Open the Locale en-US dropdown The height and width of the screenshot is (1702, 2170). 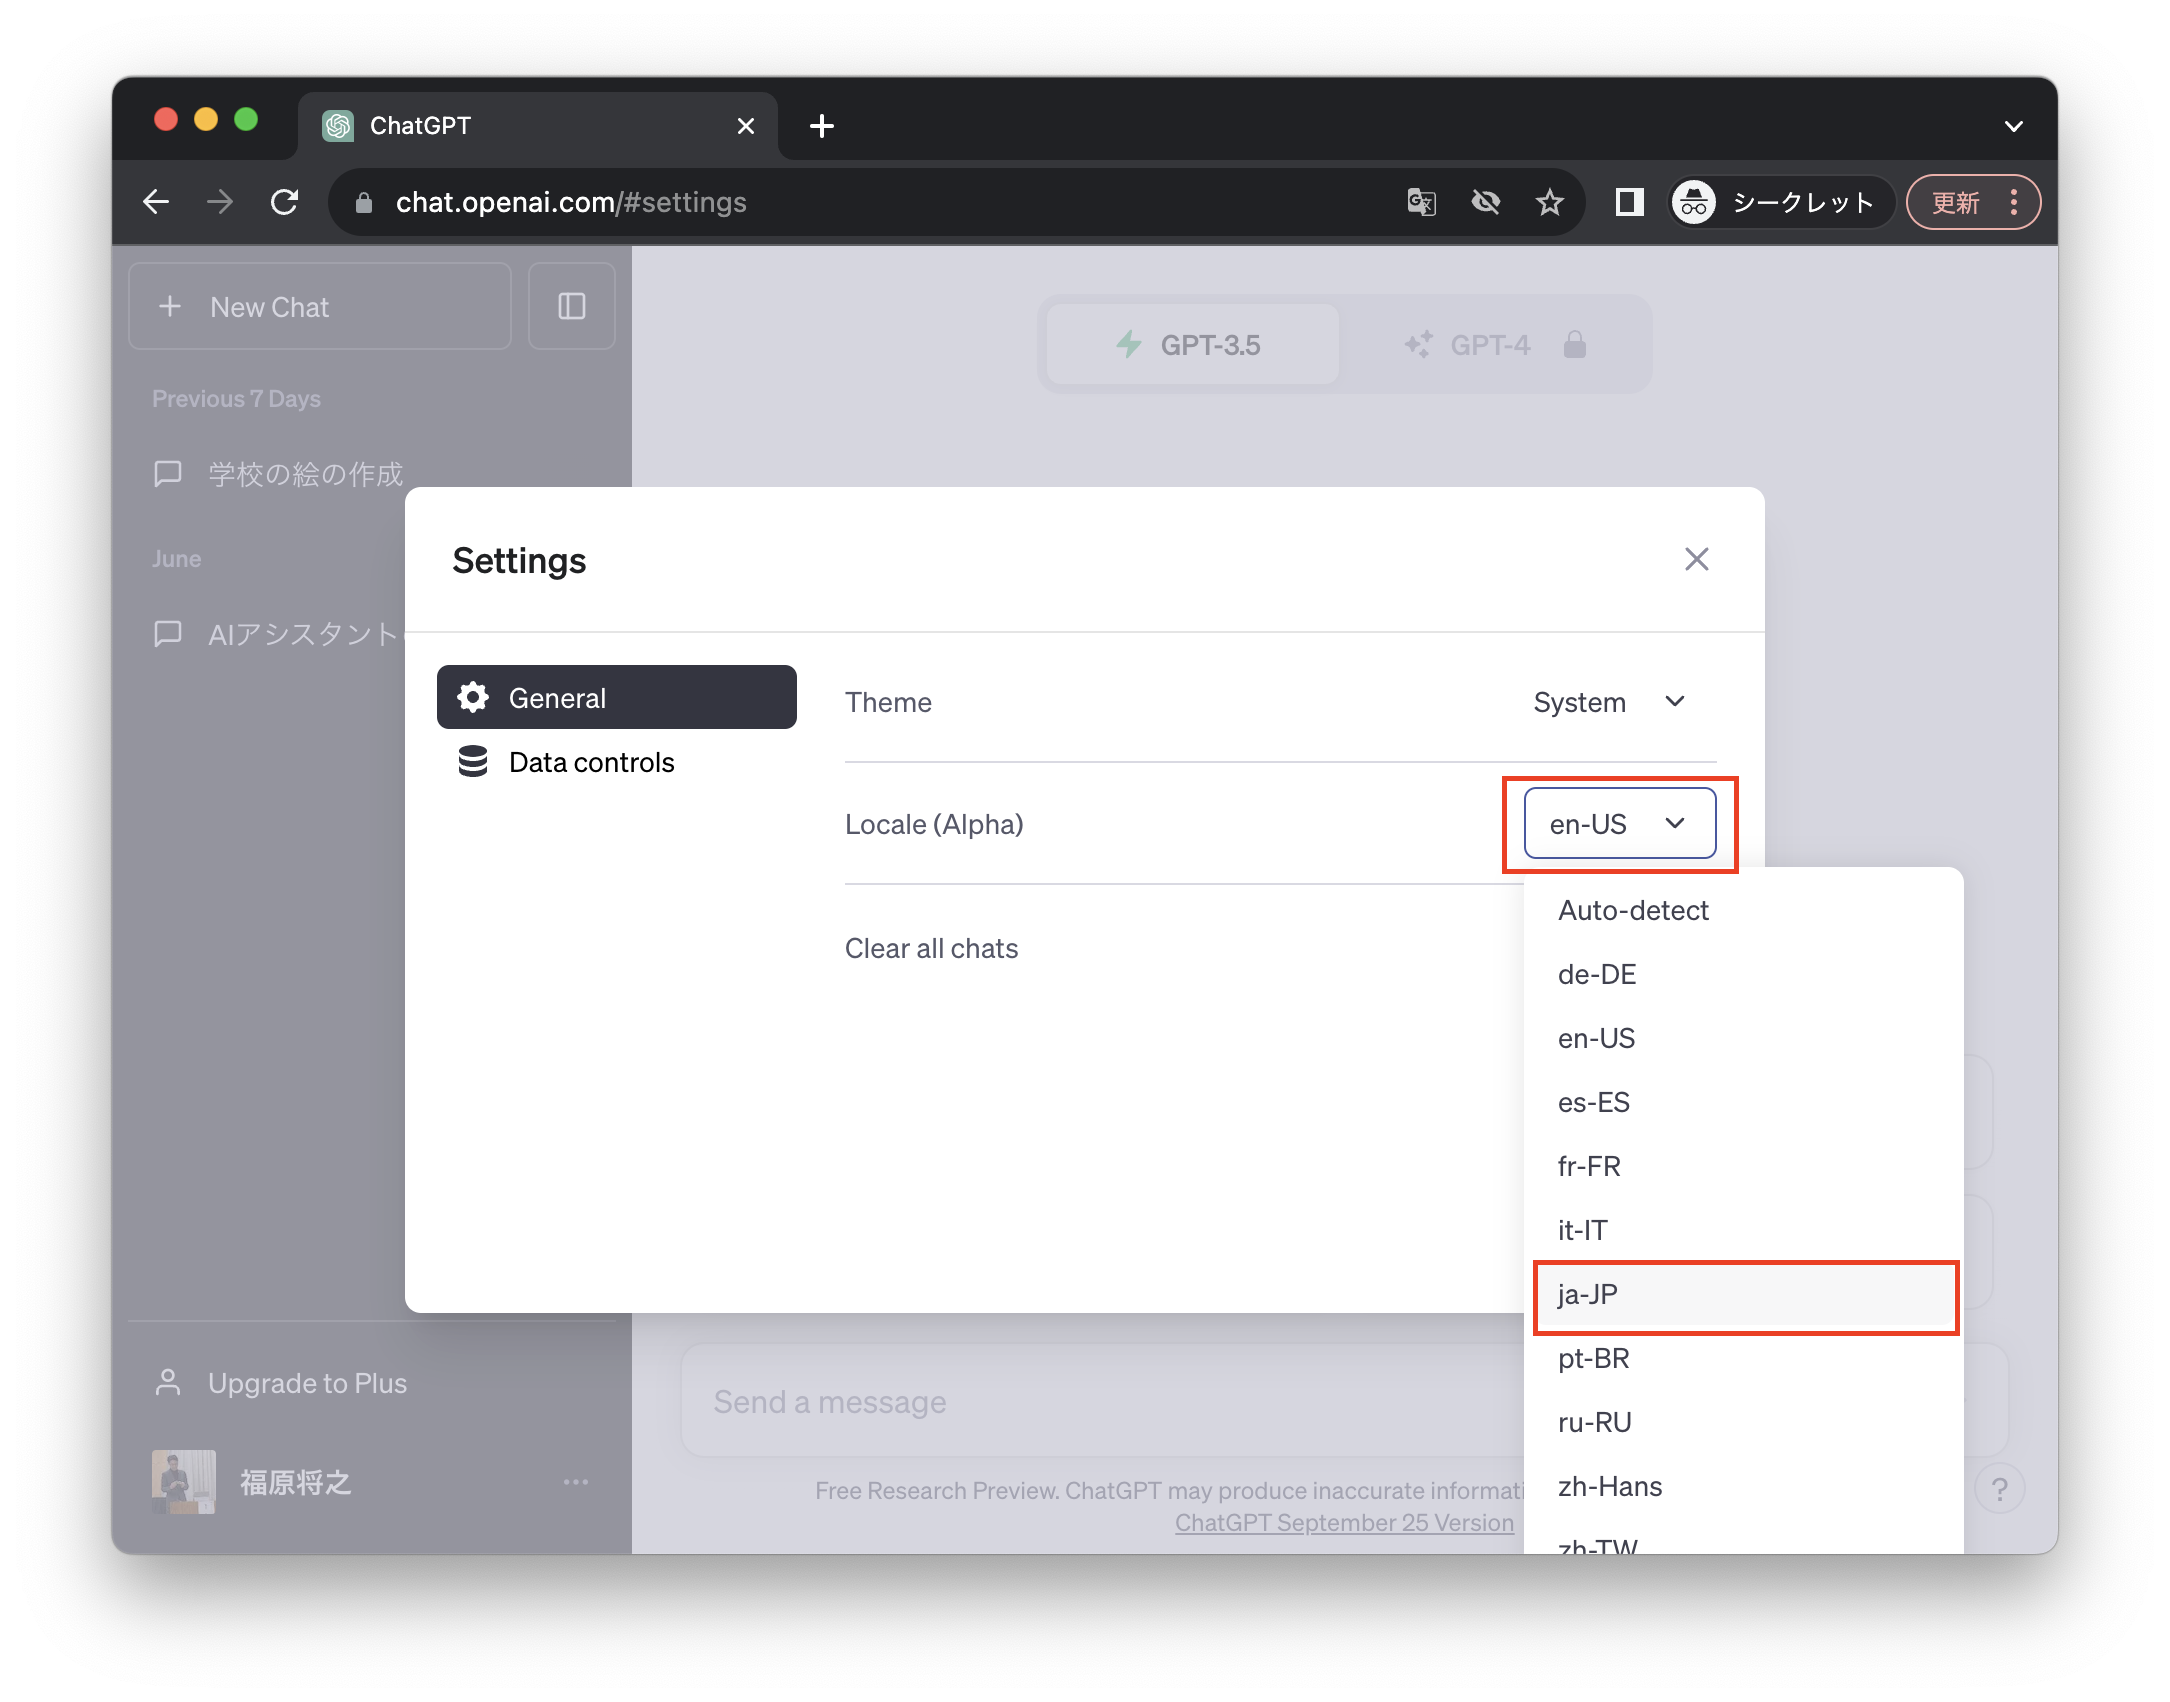(x=1620, y=823)
